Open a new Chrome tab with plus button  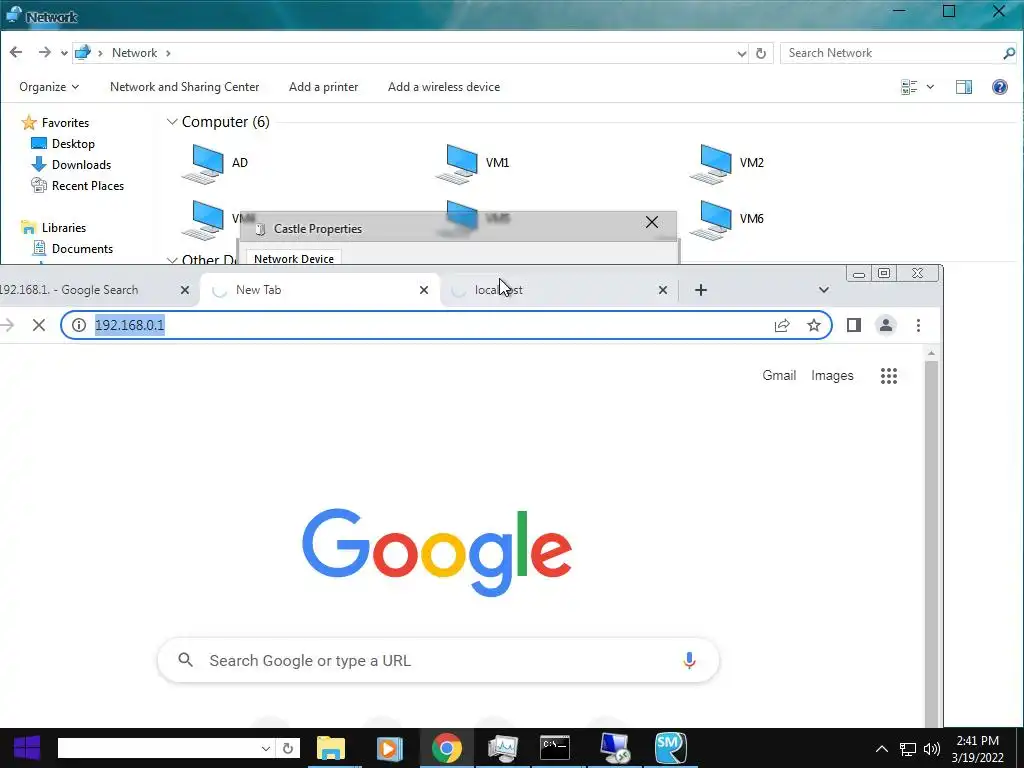(x=701, y=290)
